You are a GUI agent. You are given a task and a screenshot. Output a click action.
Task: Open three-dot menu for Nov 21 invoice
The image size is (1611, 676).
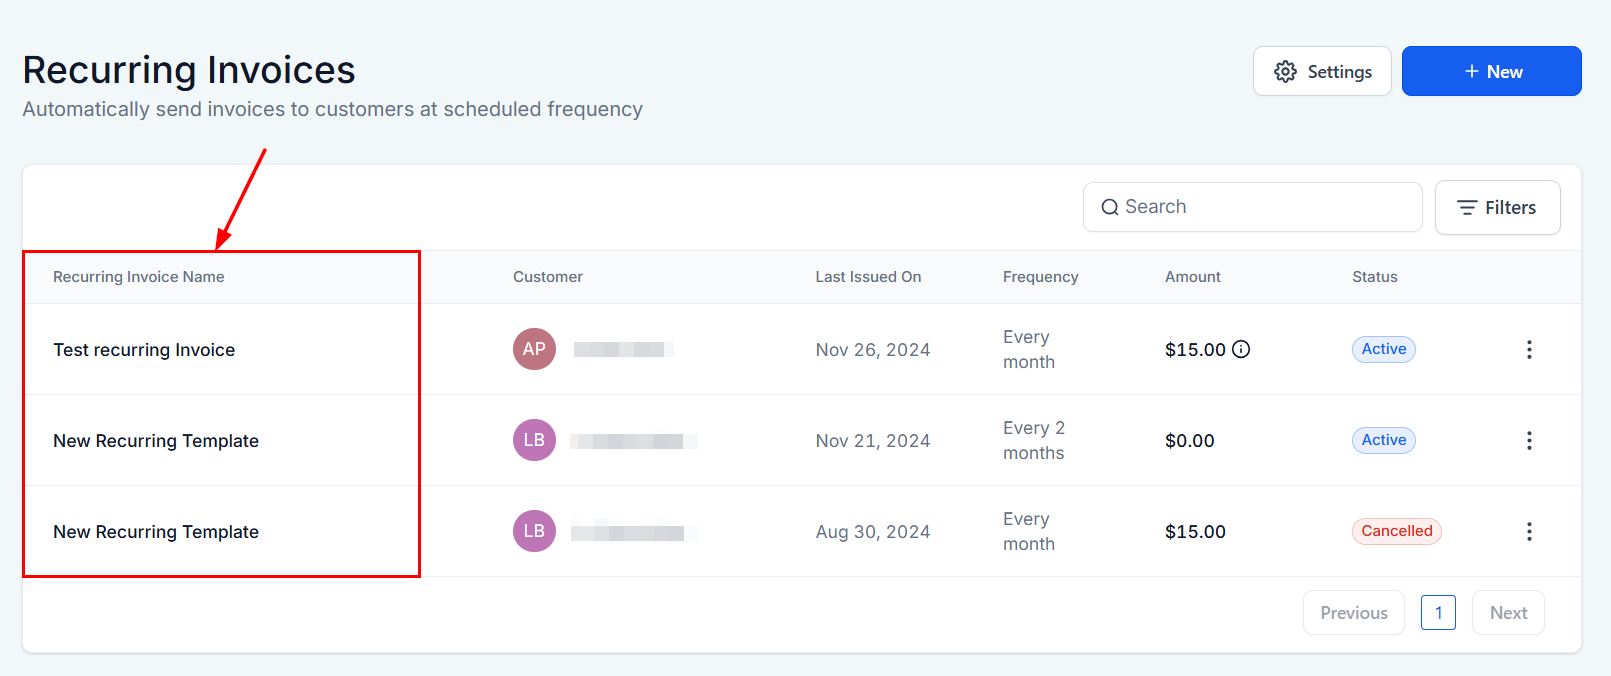pyautogui.click(x=1528, y=440)
